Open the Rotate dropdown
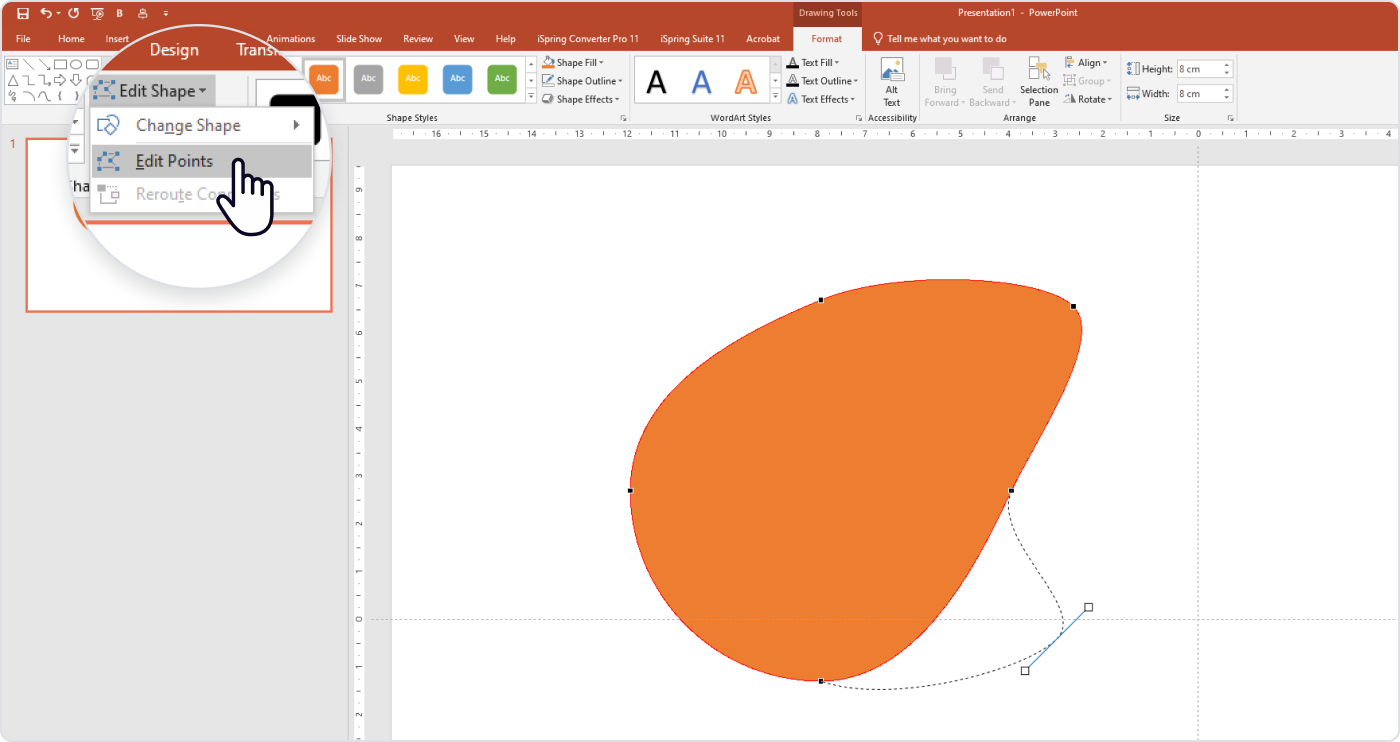Image resolution: width=1400 pixels, height=742 pixels. pyautogui.click(x=1089, y=98)
